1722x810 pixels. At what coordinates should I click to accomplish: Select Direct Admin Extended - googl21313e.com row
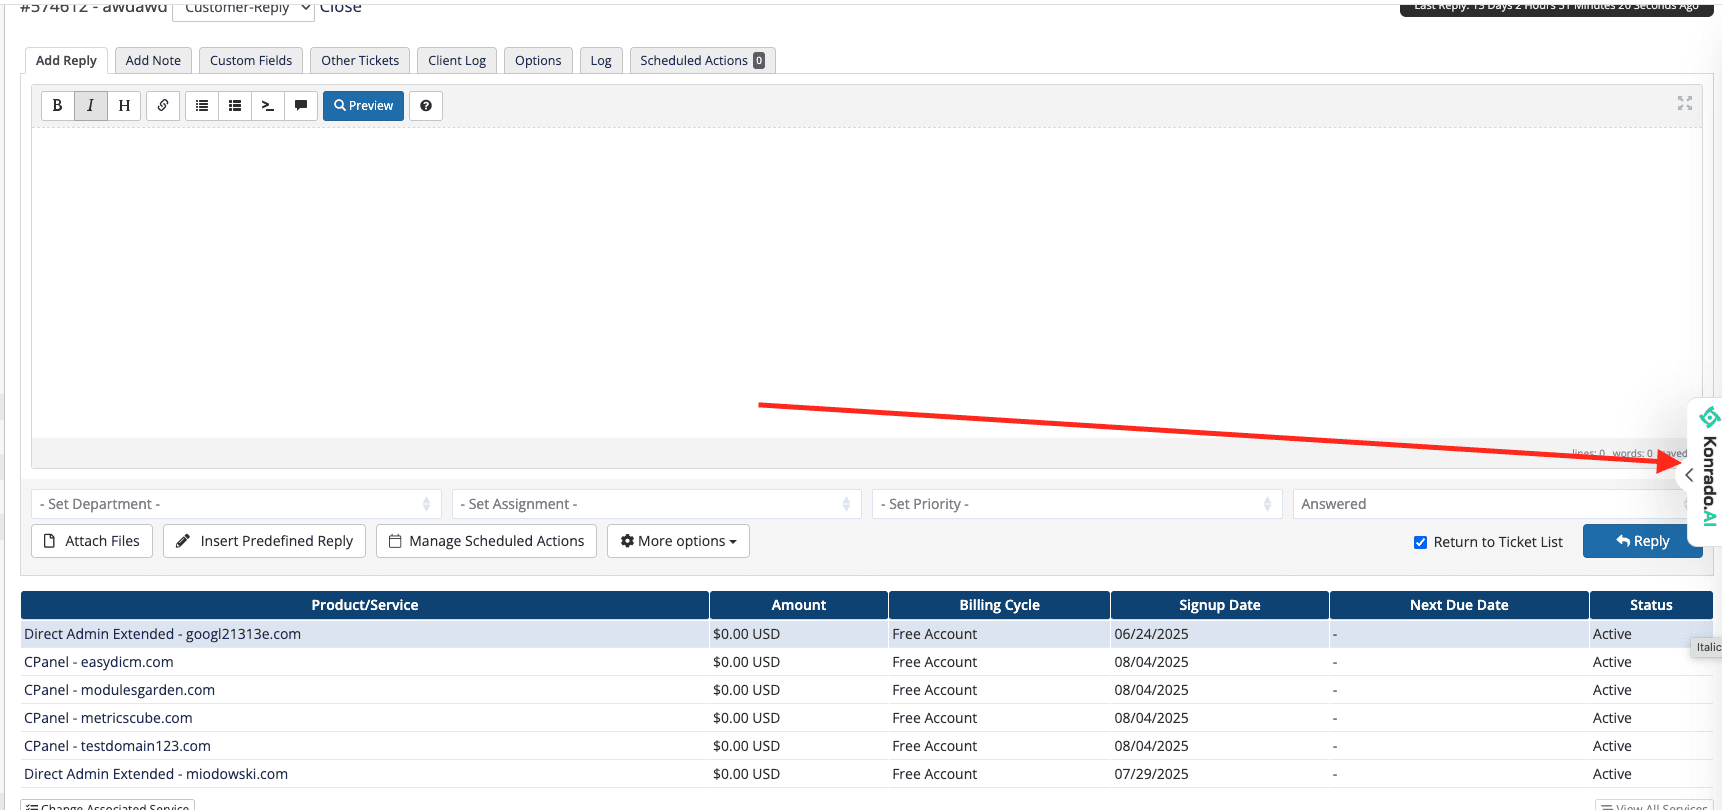(866, 634)
